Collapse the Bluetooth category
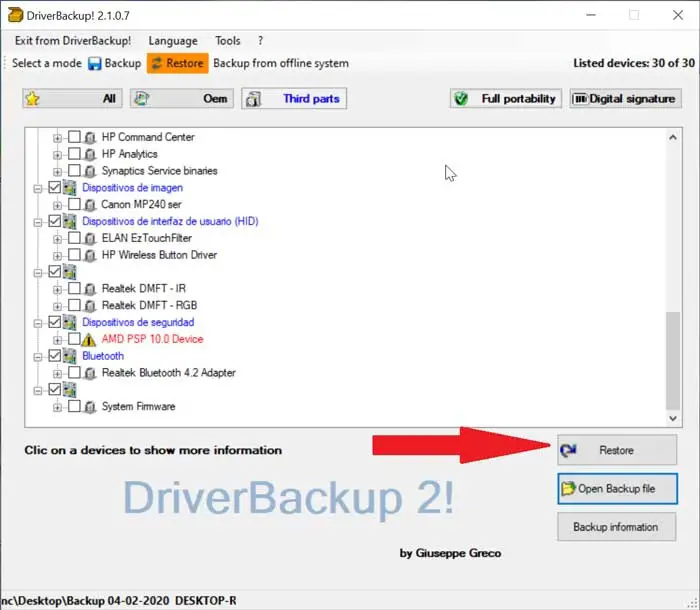The image size is (700, 610). pos(38,357)
